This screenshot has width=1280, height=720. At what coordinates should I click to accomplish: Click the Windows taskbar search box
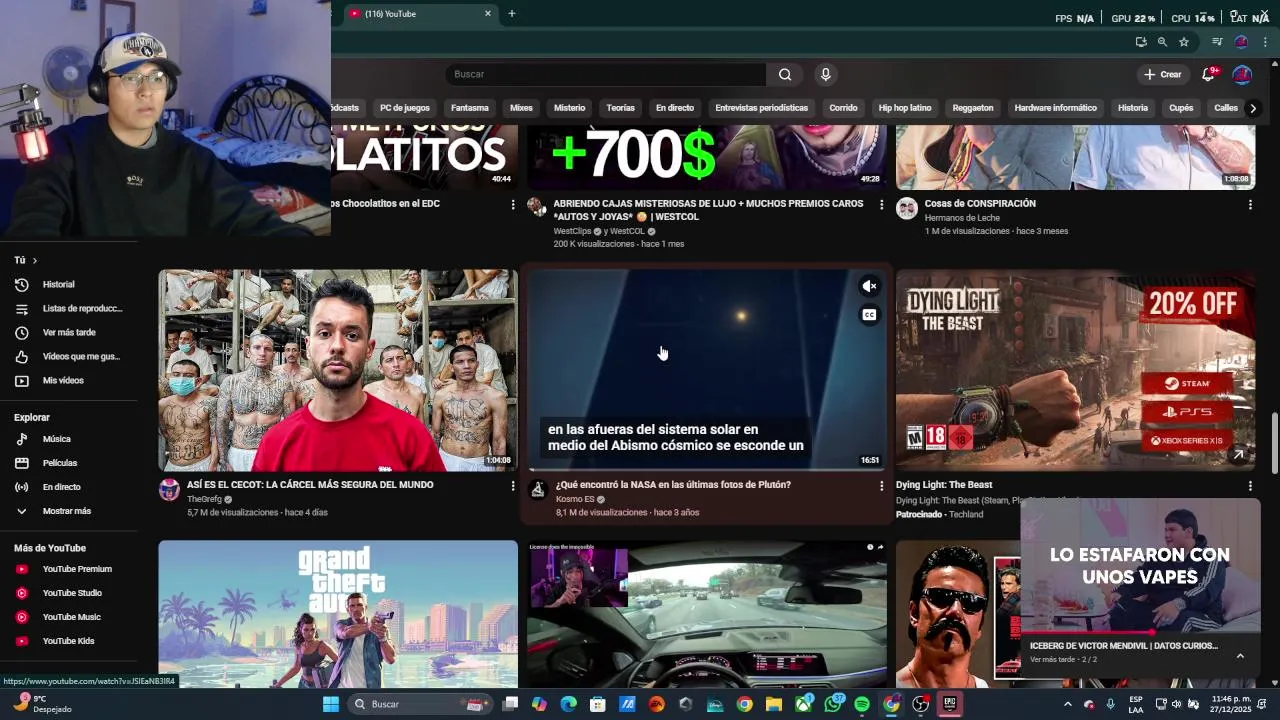pyautogui.click(x=419, y=704)
